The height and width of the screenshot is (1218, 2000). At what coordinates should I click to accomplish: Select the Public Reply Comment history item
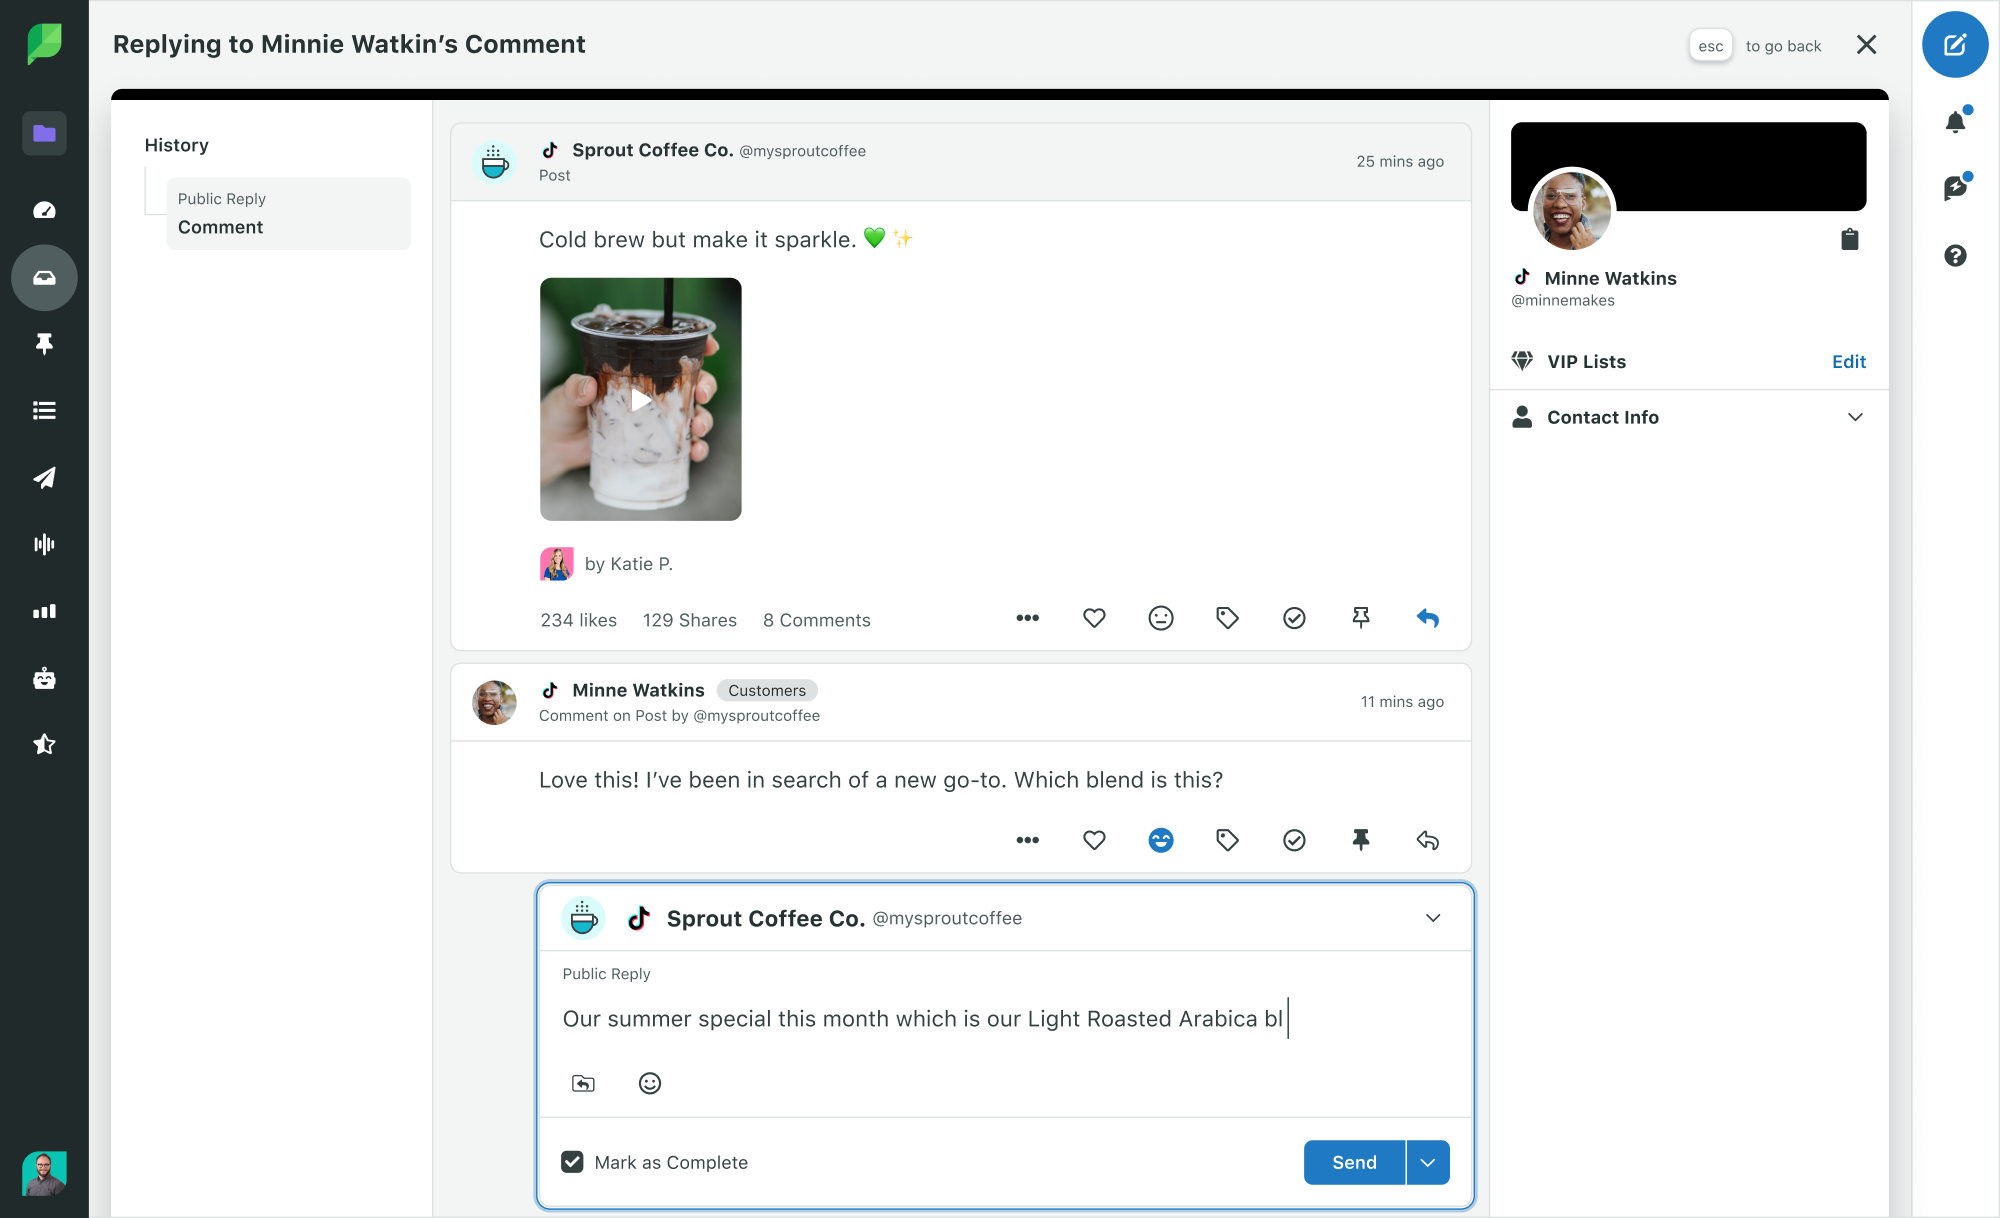(x=288, y=213)
